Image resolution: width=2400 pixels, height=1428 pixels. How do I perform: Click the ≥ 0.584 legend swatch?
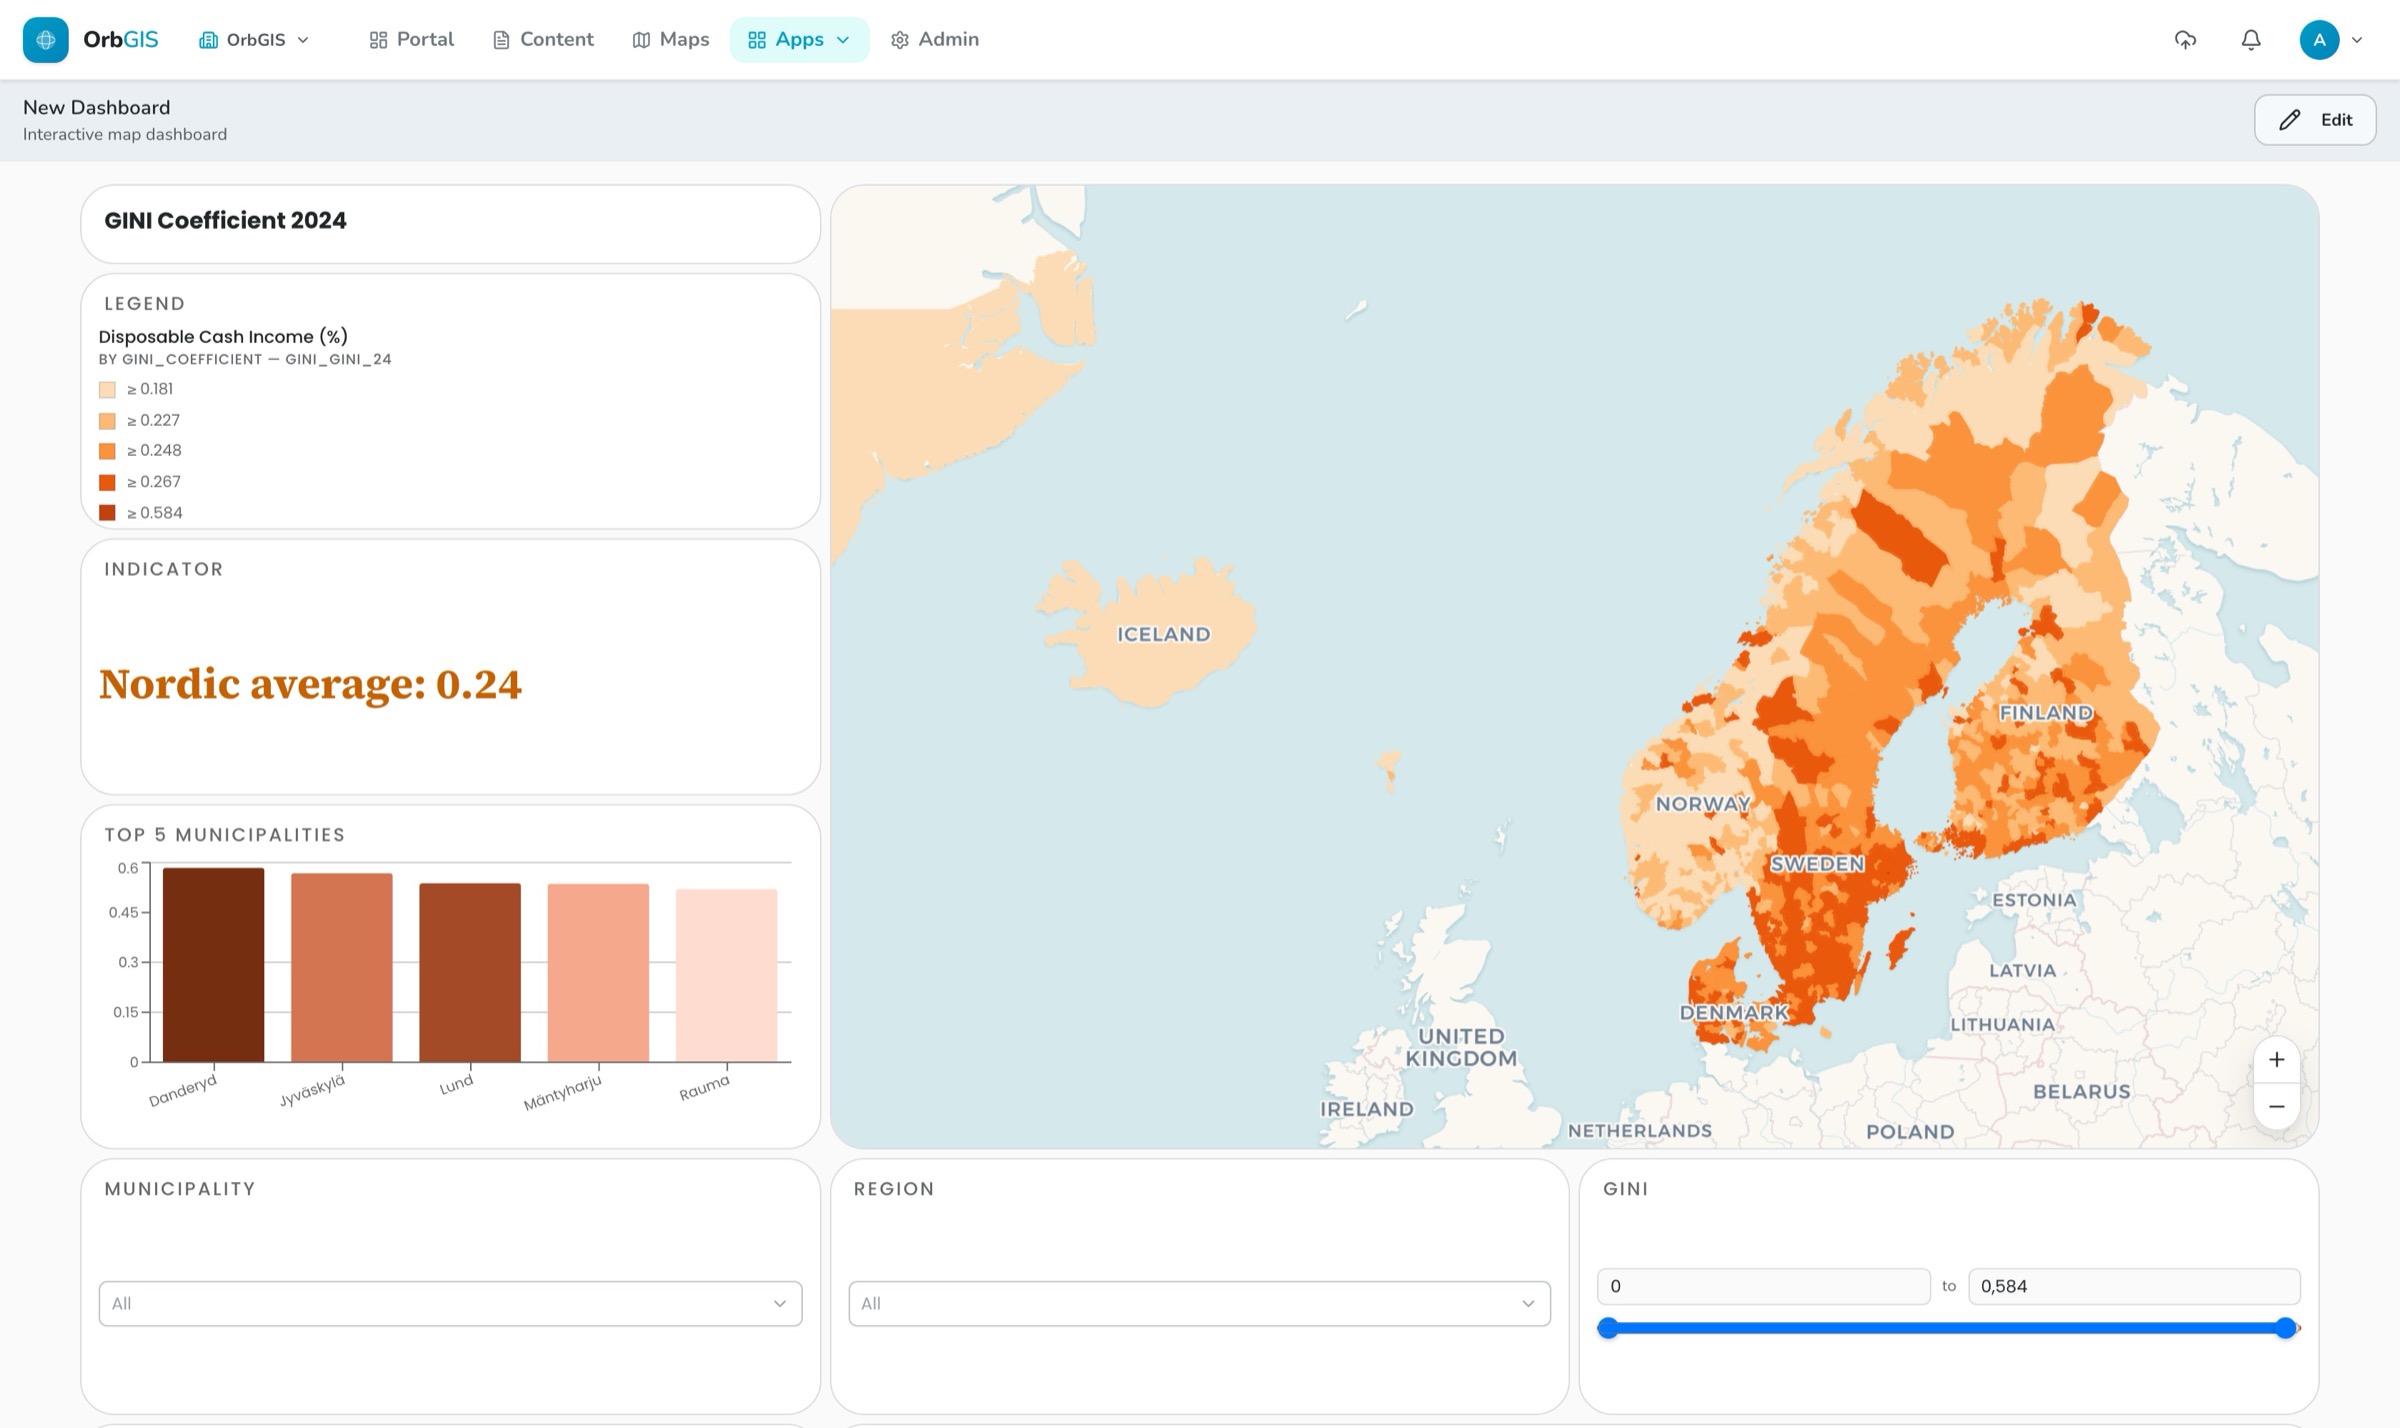[107, 513]
